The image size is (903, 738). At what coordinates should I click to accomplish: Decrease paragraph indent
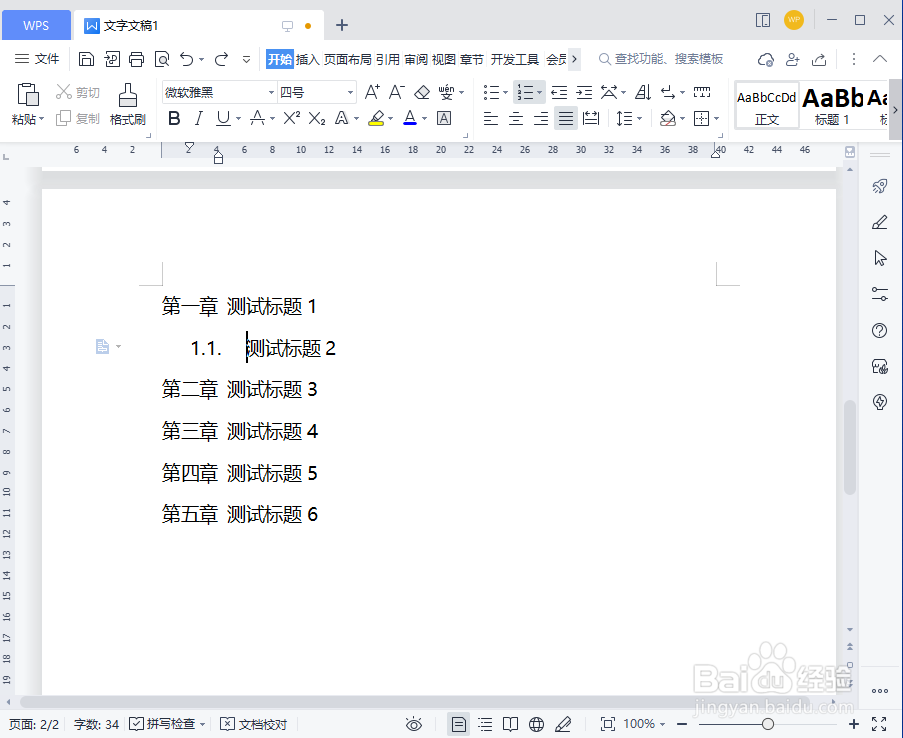pyautogui.click(x=559, y=92)
